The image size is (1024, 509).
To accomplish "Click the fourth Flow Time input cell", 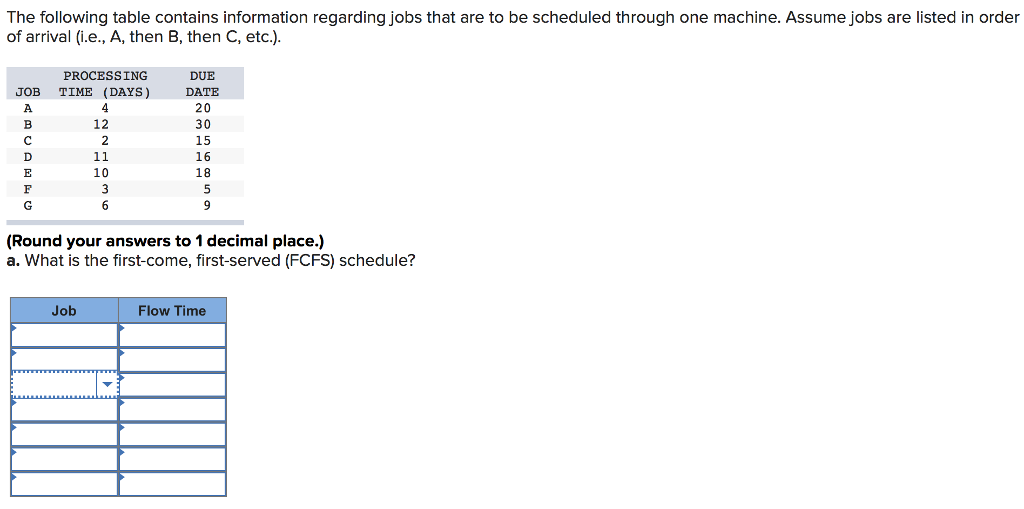I will tap(172, 409).
